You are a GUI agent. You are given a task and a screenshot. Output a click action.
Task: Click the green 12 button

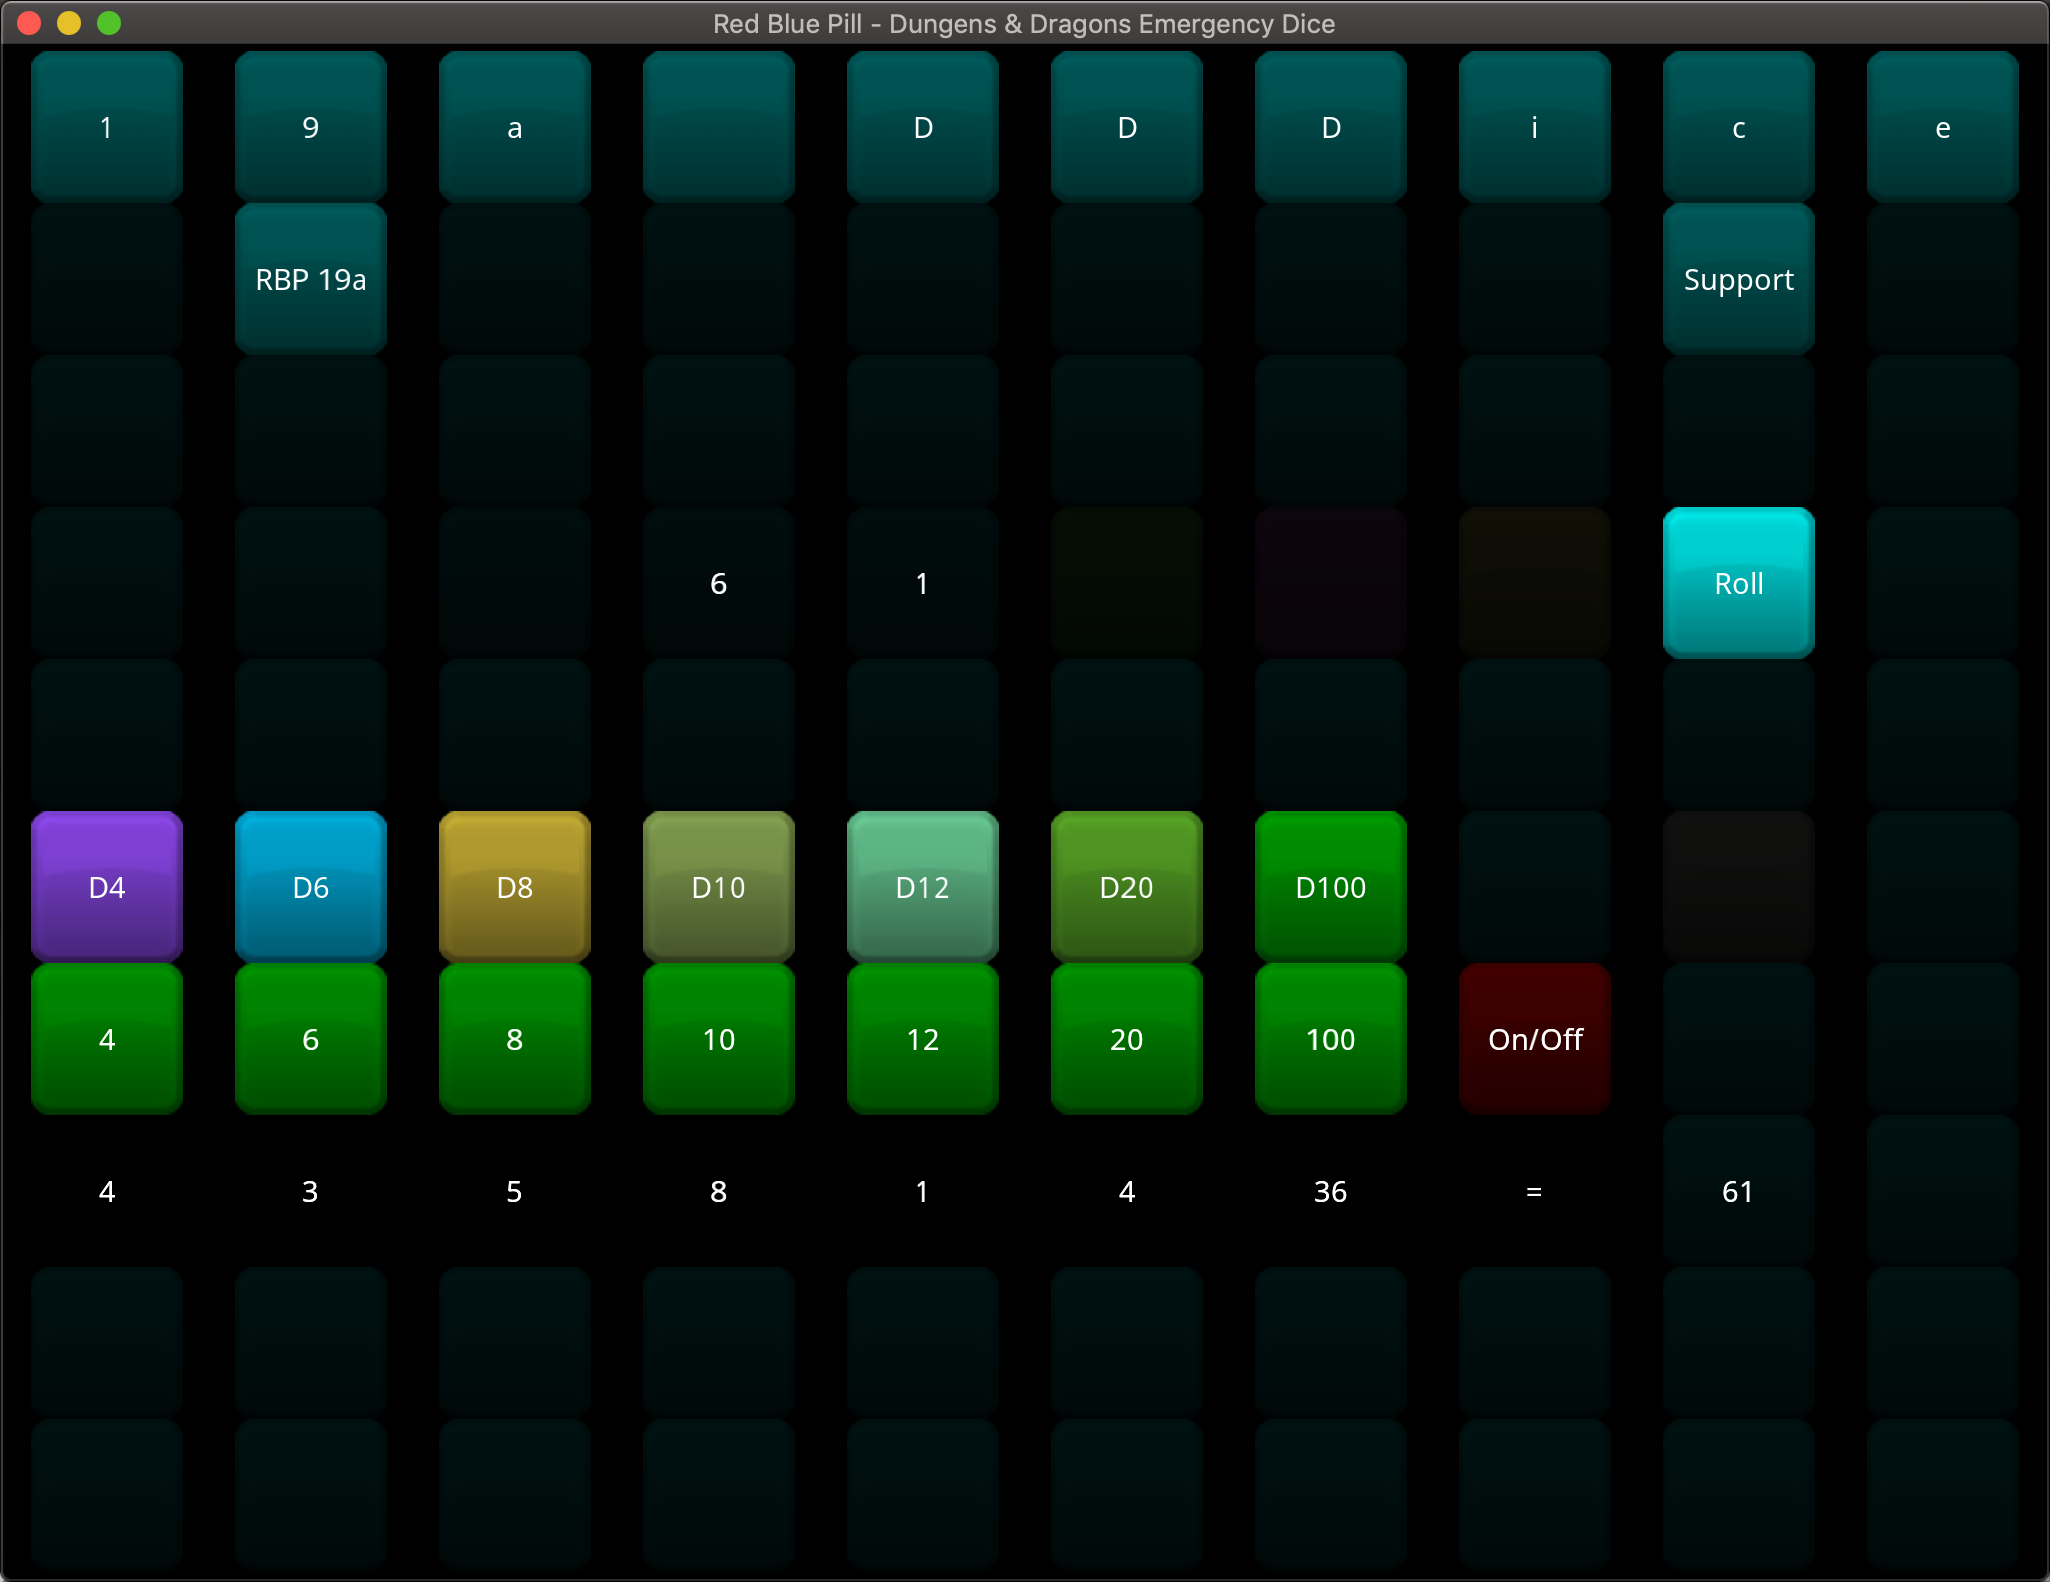pos(922,1038)
